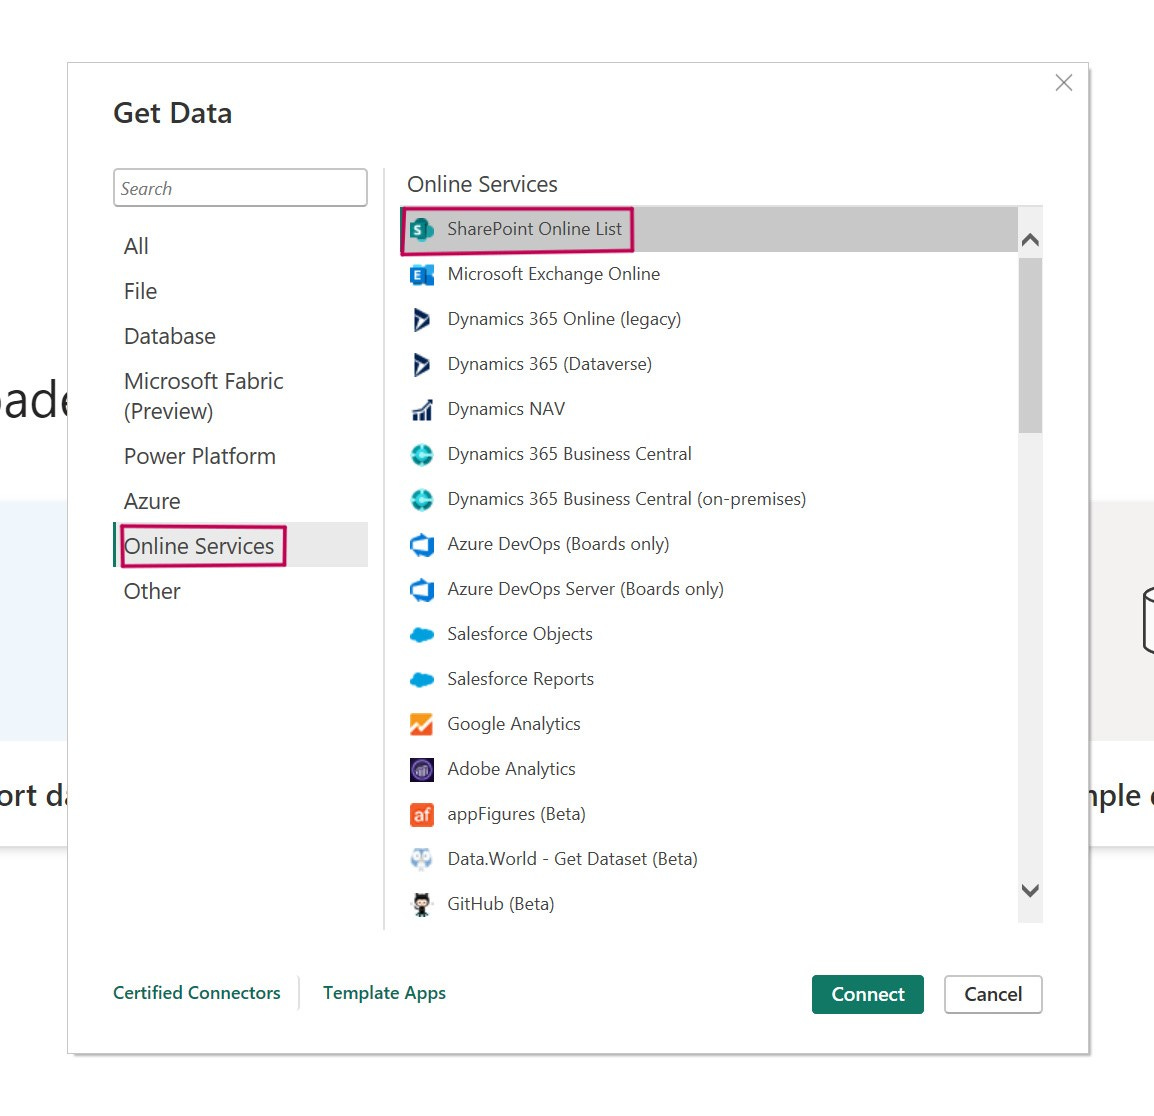The image size is (1154, 1116).
Task: Click the Salesforce Reports cloud icon
Action: [422, 679]
